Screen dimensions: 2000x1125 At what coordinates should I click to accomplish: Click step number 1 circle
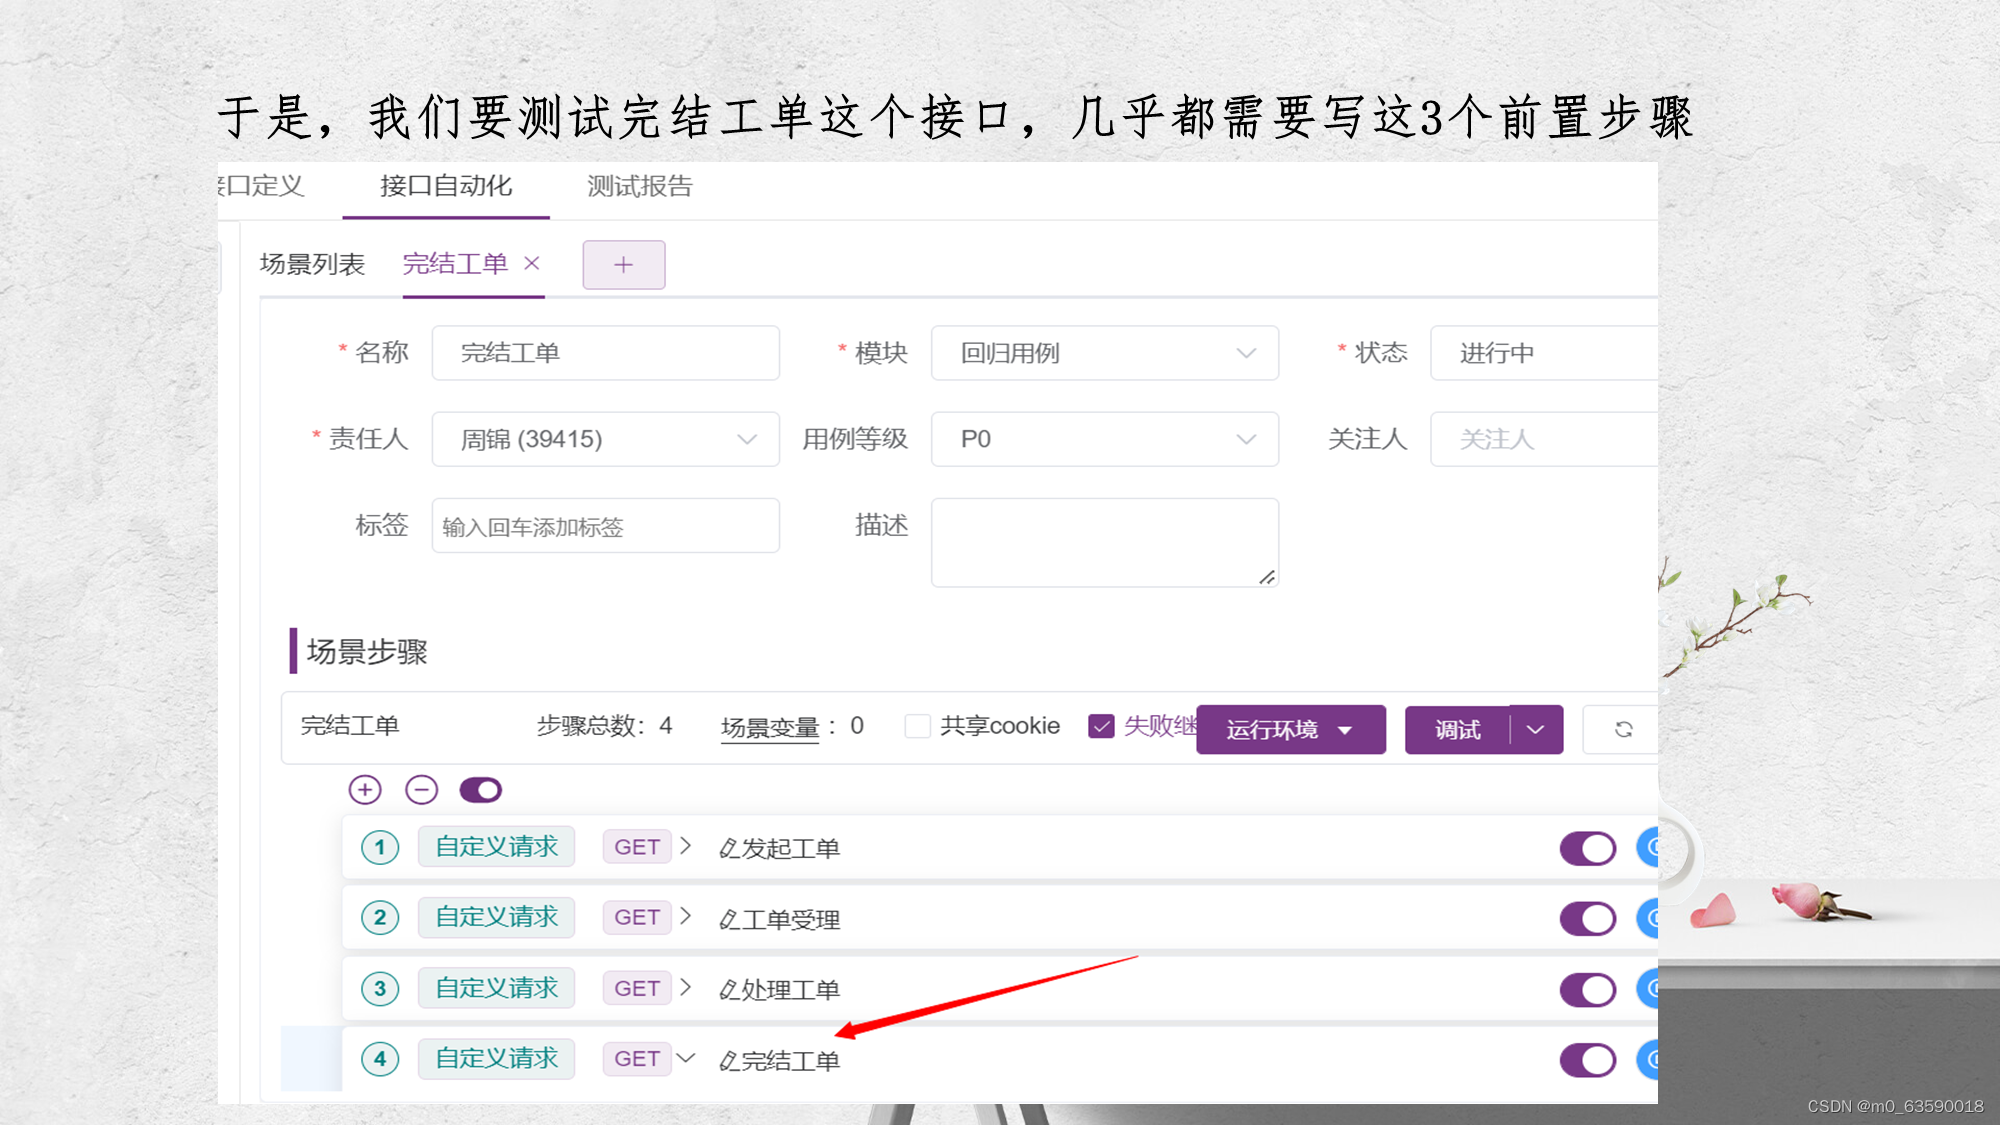380,848
